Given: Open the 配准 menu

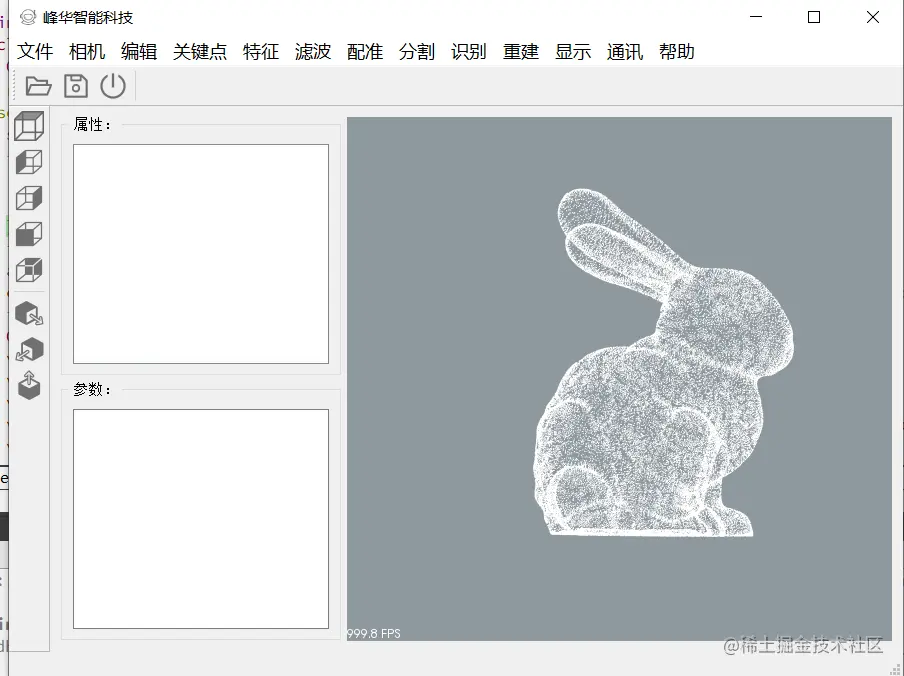Looking at the screenshot, I should [364, 52].
